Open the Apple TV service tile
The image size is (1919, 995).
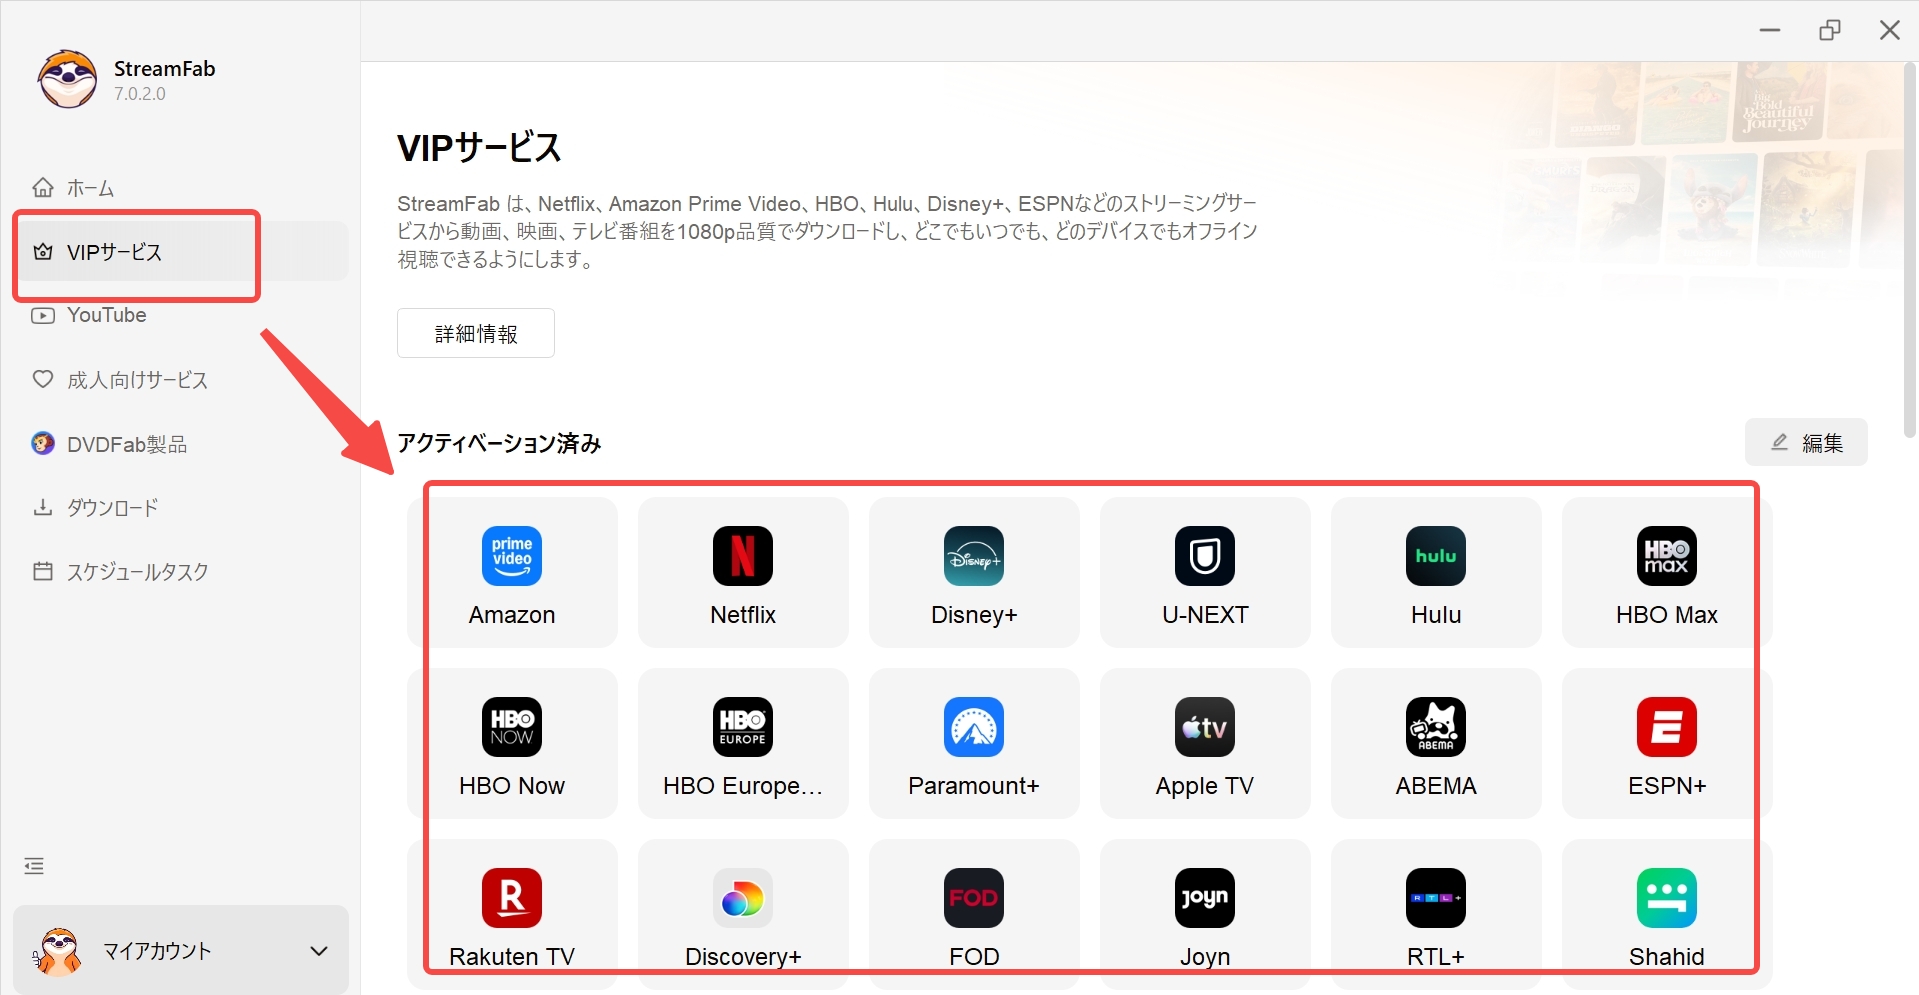click(1205, 743)
